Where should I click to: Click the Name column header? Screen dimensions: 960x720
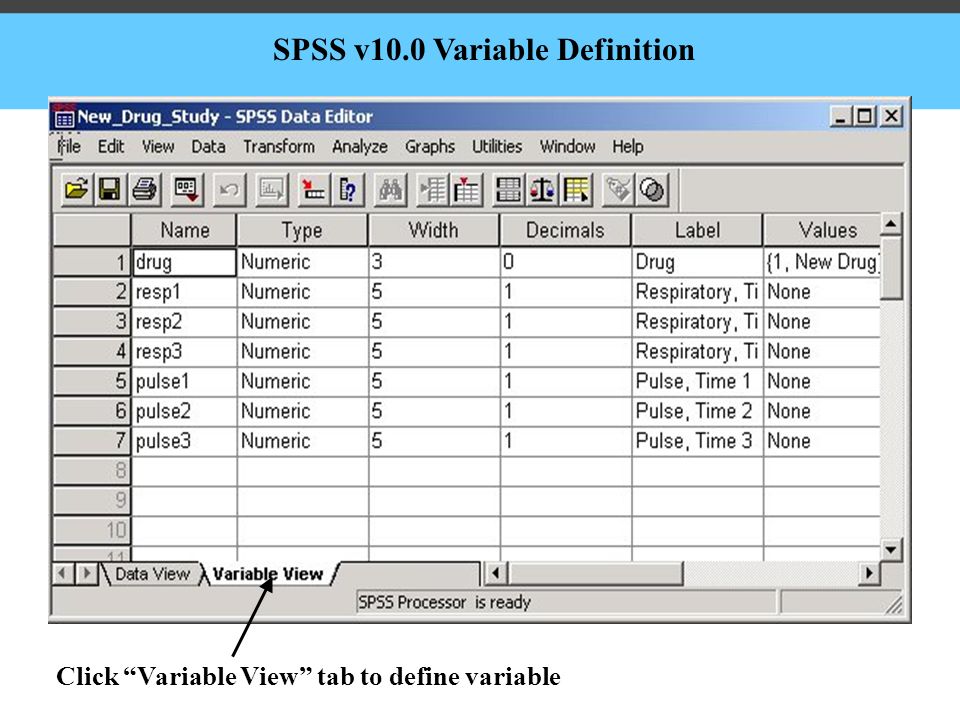184,230
